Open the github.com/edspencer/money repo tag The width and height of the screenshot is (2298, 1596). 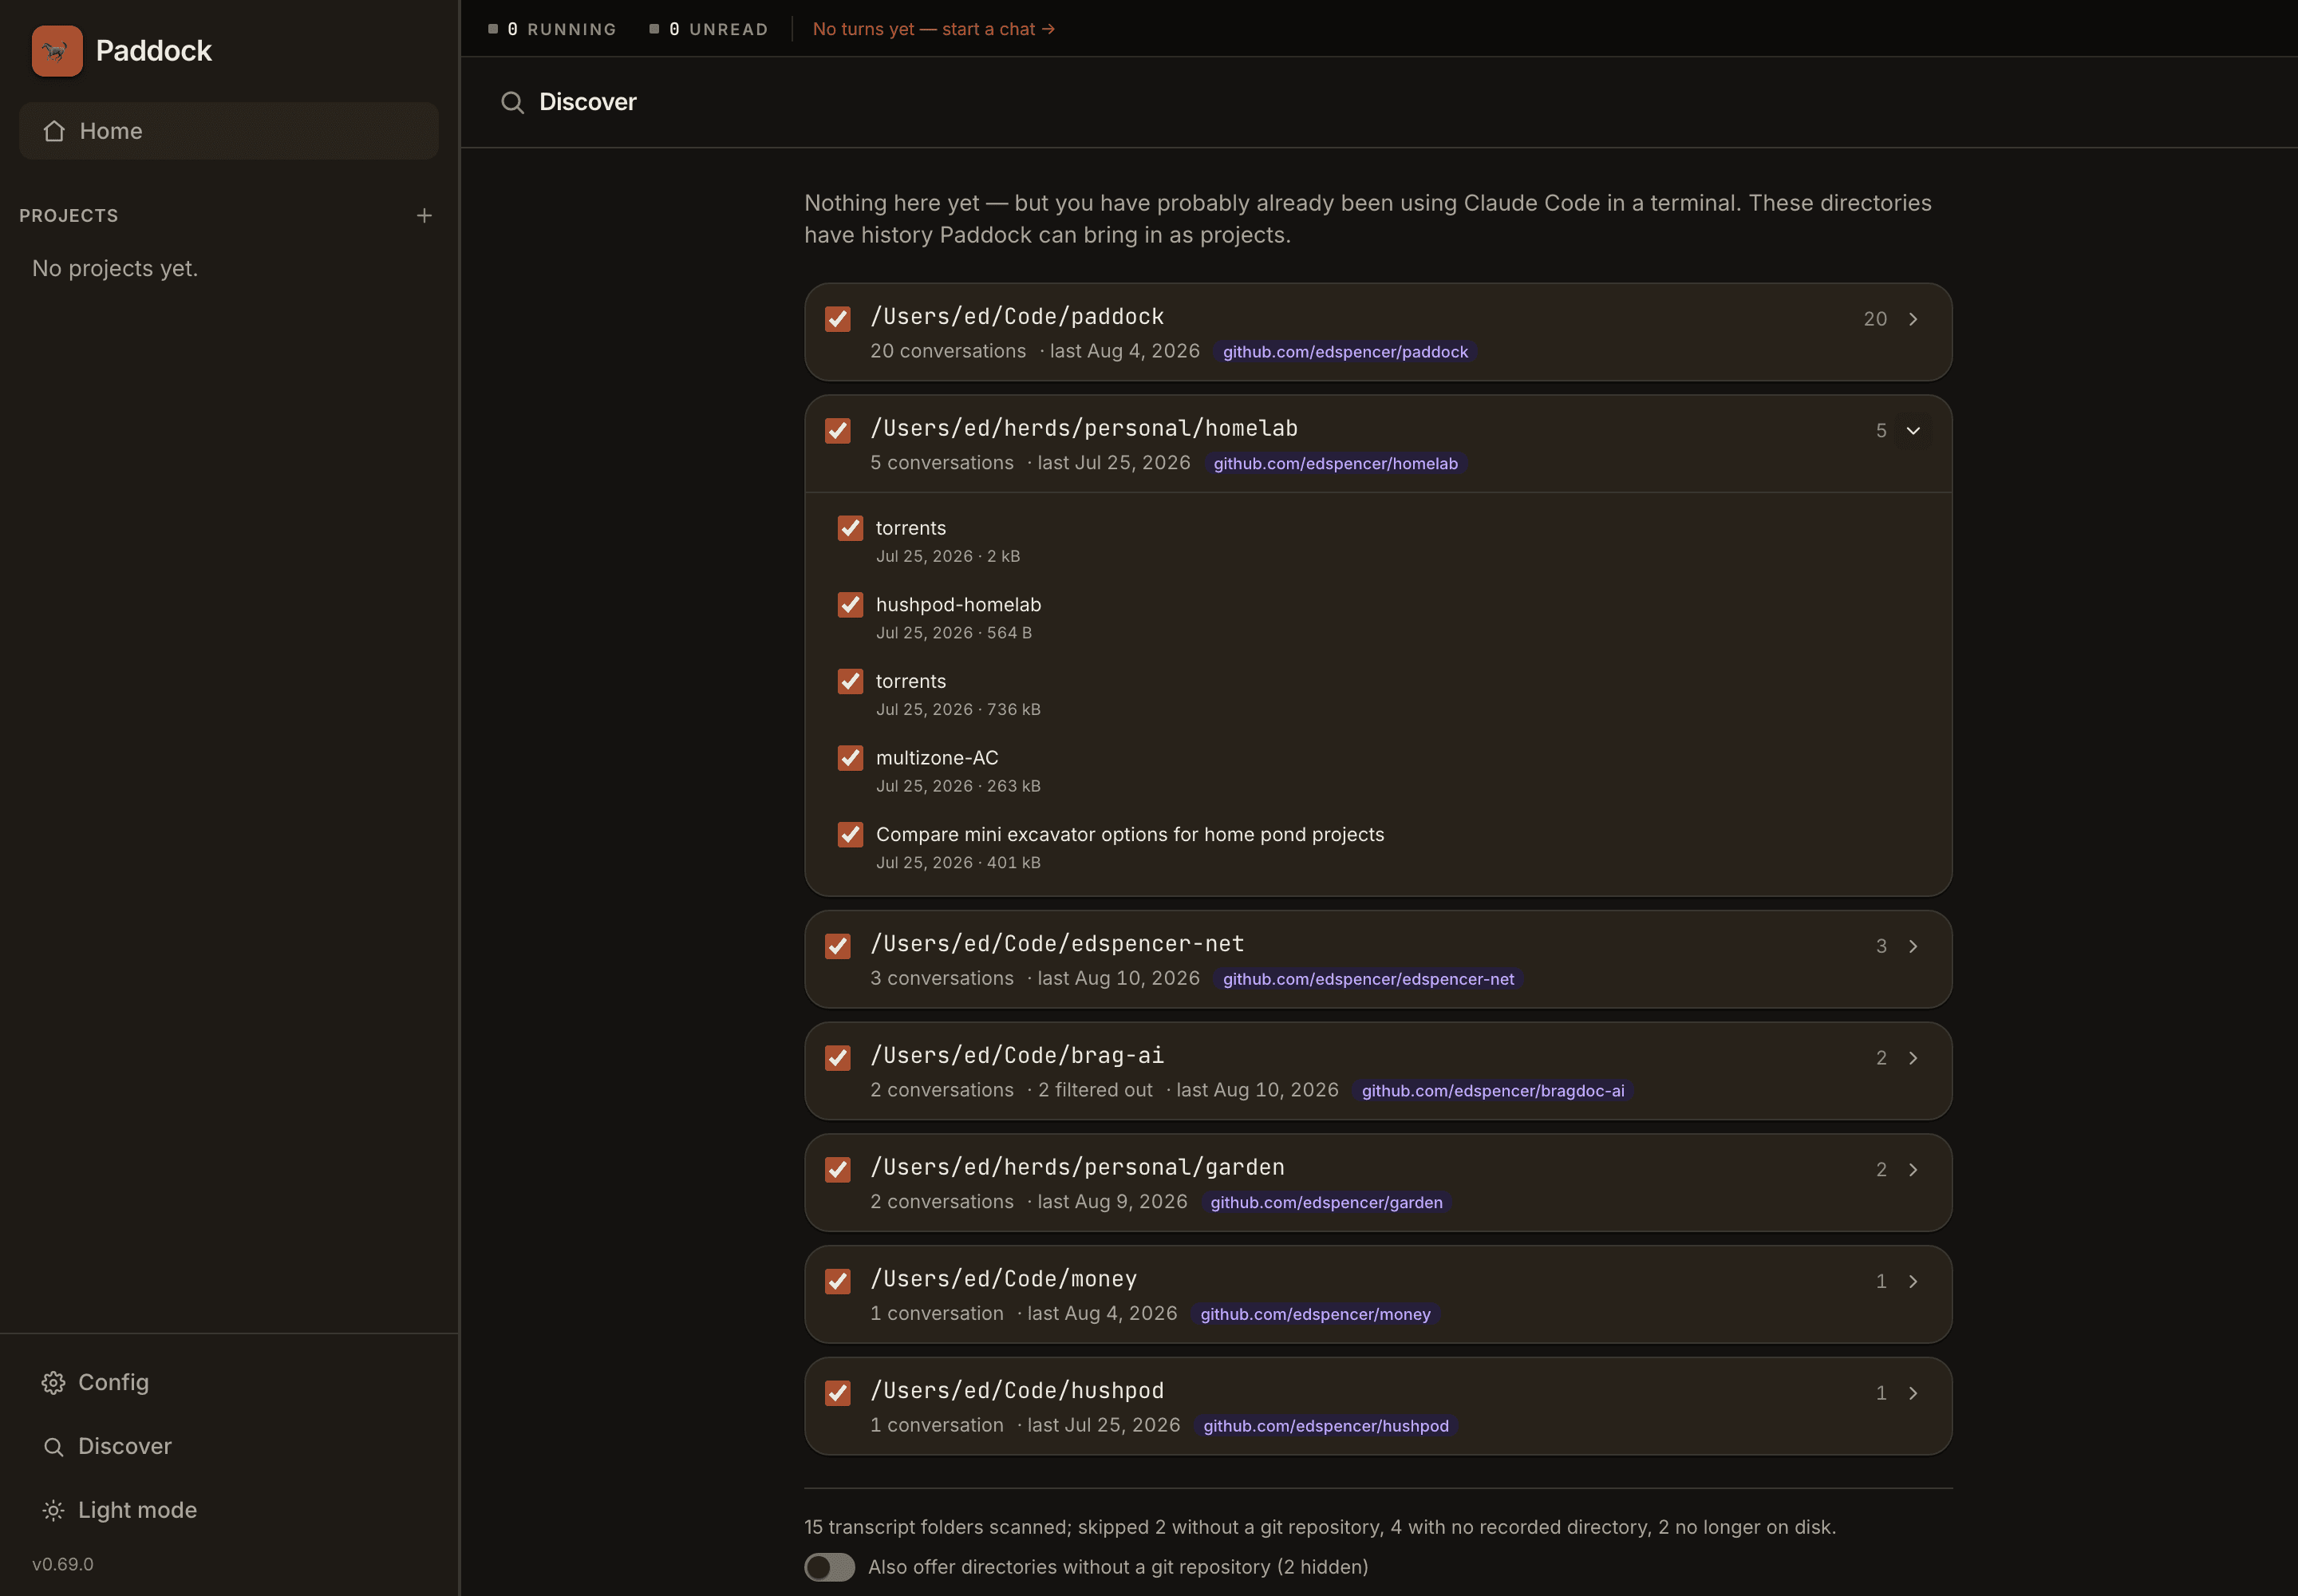click(x=1315, y=1314)
